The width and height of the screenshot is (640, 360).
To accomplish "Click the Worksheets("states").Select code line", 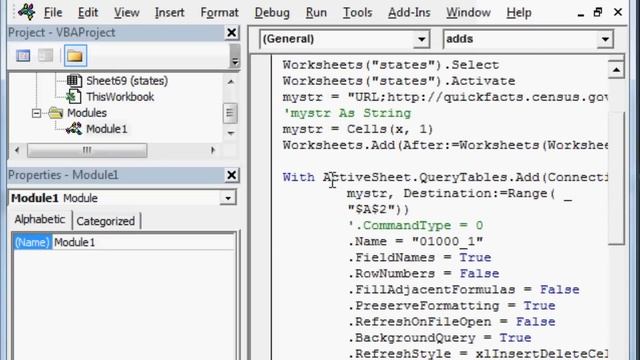I will coord(391,65).
